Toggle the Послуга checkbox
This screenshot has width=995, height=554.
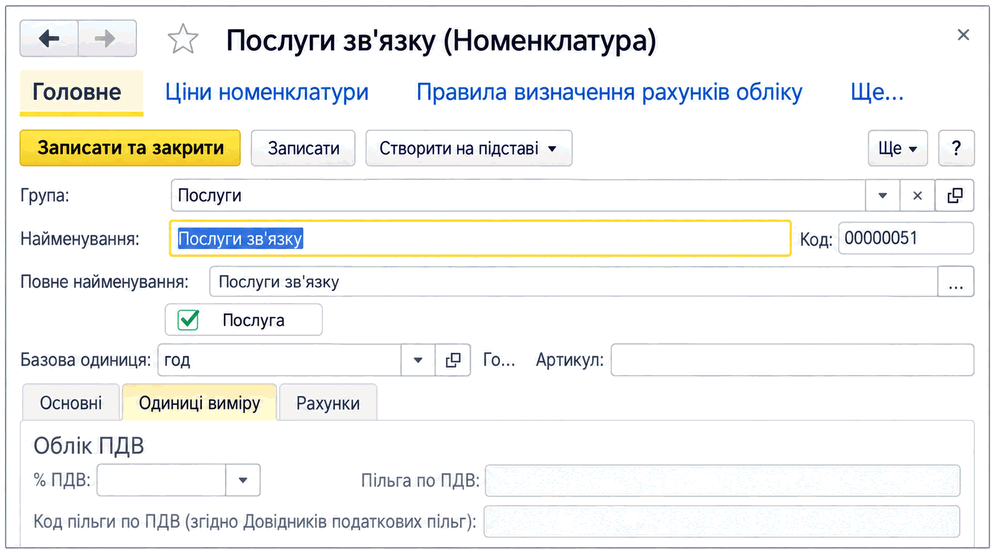(189, 320)
